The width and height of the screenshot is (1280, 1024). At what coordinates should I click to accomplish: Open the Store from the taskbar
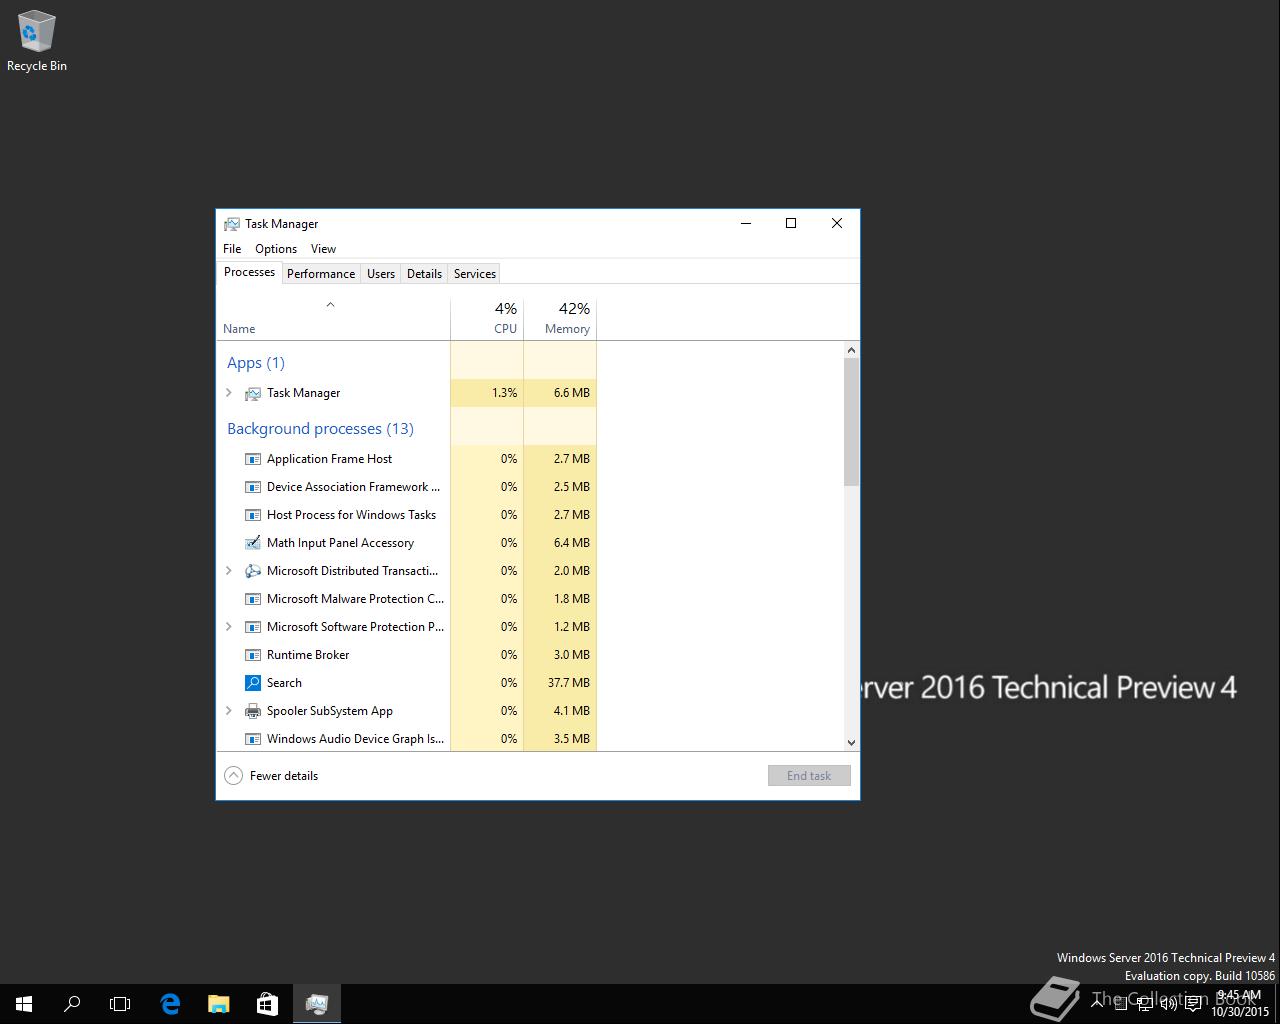tap(267, 1004)
